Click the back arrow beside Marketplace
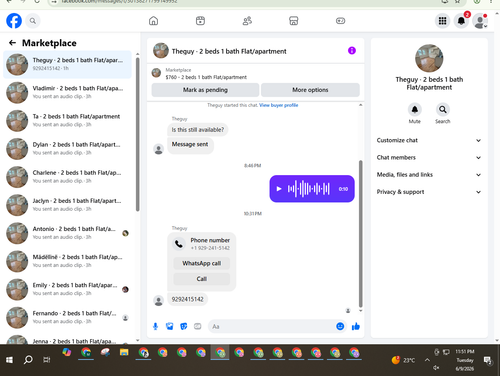This screenshot has width=500, height=376. click(x=12, y=43)
